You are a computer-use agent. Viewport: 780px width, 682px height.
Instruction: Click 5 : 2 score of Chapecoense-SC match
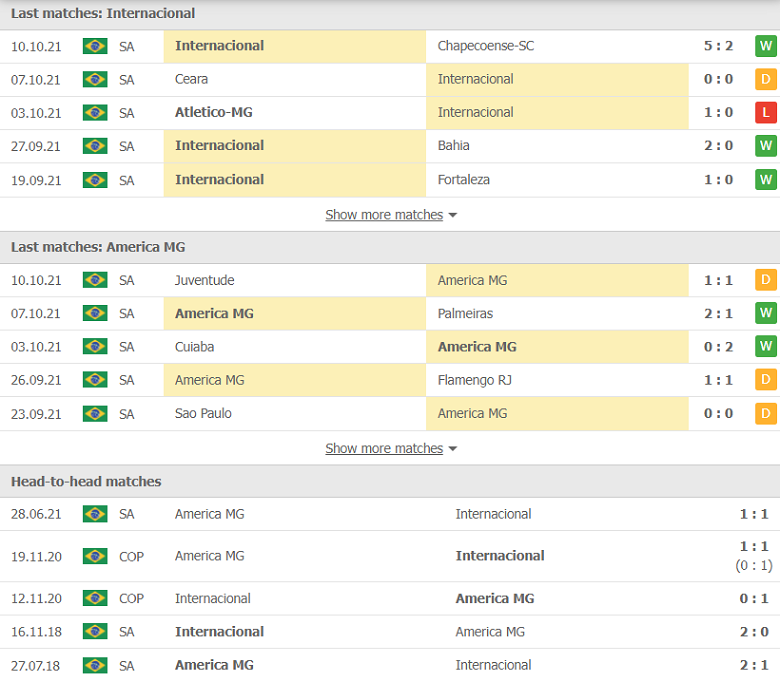[x=718, y=46]
